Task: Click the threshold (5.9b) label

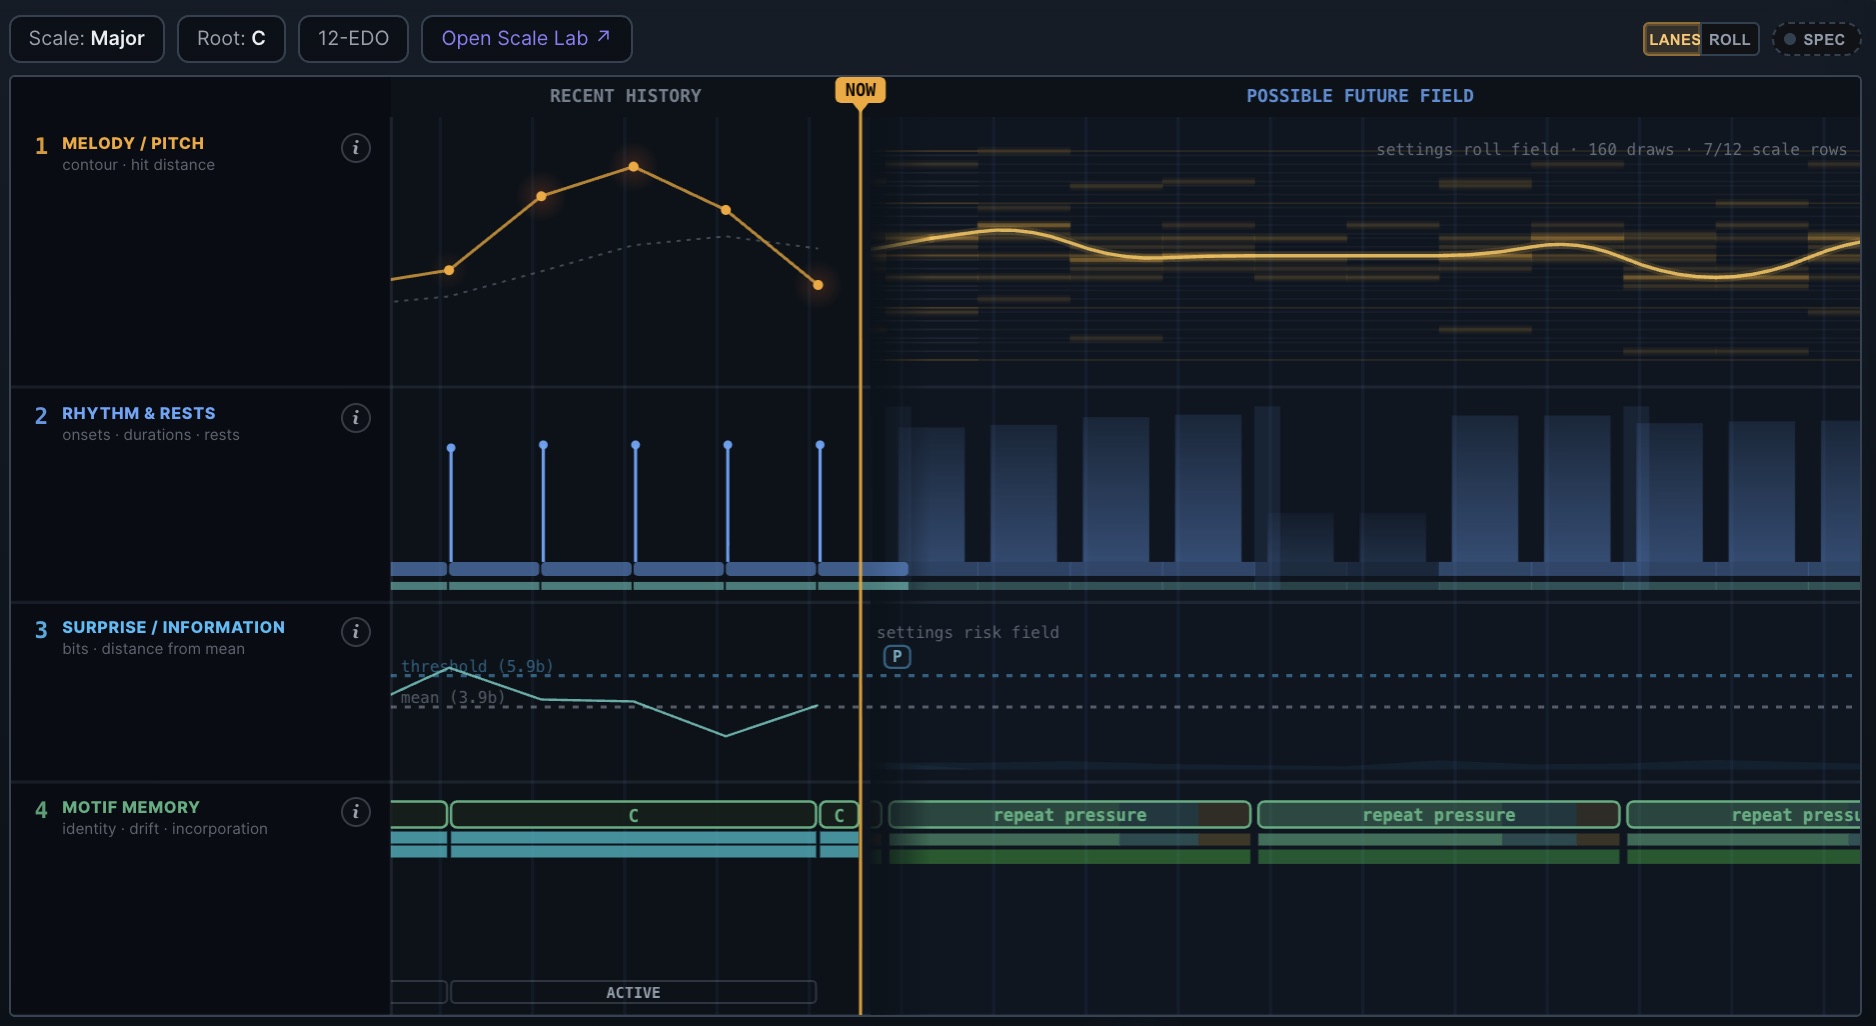Action: [x=477, y=666]
